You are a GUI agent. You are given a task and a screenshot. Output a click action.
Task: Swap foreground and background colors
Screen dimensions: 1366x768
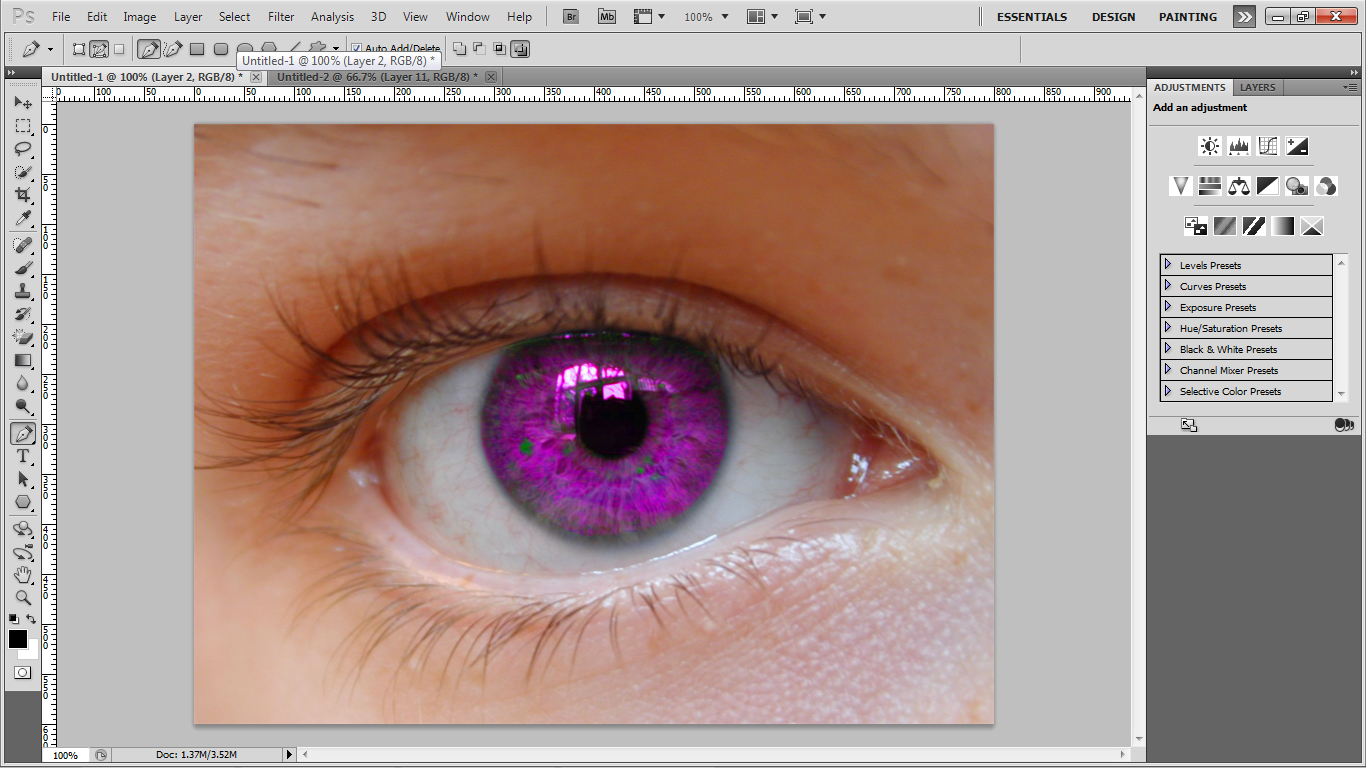tap(31, 620)
